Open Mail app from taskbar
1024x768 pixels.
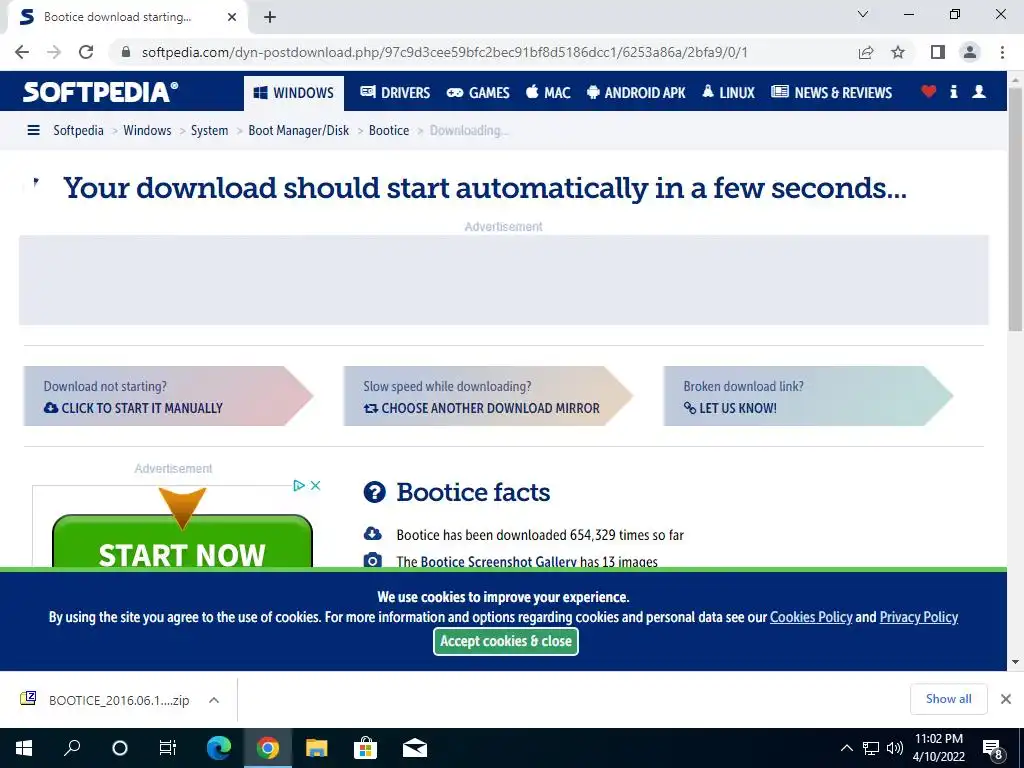coord(415,748)
